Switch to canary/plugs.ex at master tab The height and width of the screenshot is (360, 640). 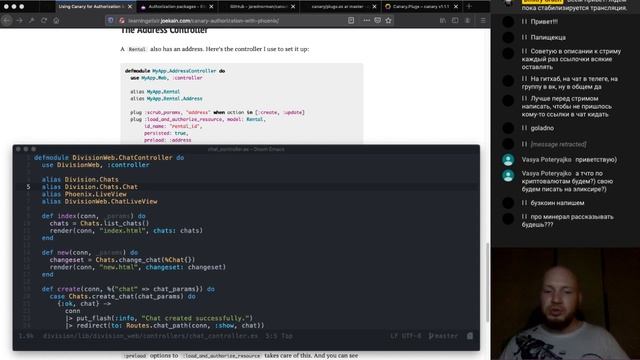click(340, 7)
